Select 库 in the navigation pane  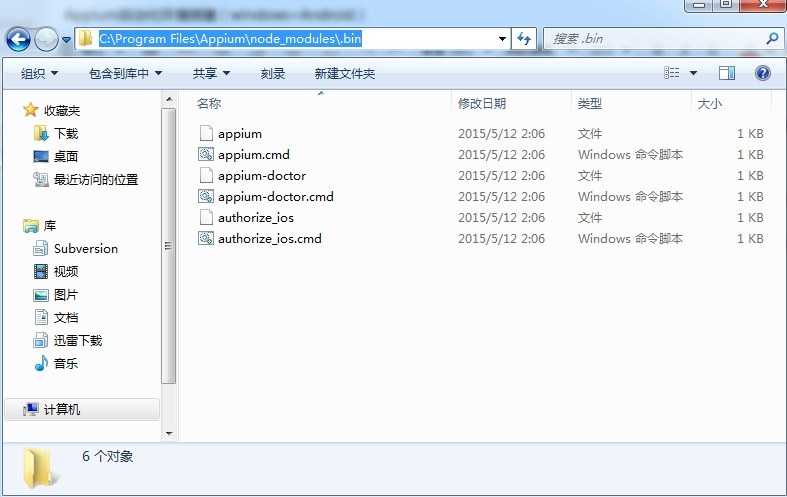point(50,225)
